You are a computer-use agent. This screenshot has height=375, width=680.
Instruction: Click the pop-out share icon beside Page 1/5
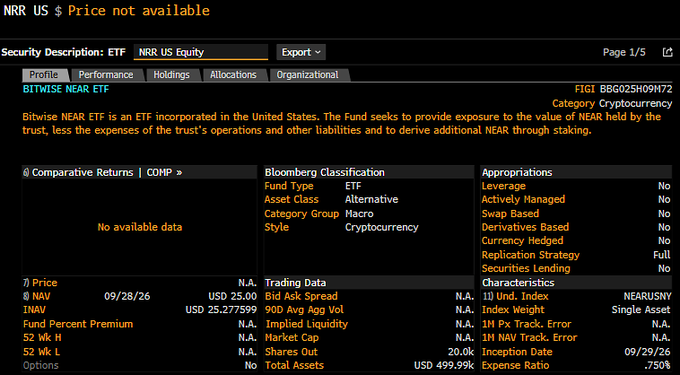tap(667, 52)
